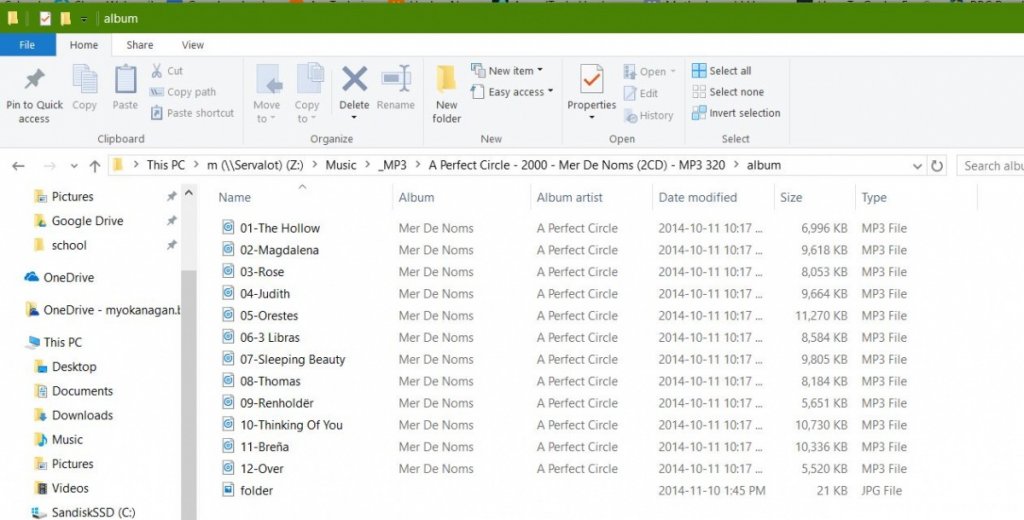Image resolution: width=1024 pixels, height=520 pixels.
Task: Go back with the left arrow
Action: [x=18, y=166]
